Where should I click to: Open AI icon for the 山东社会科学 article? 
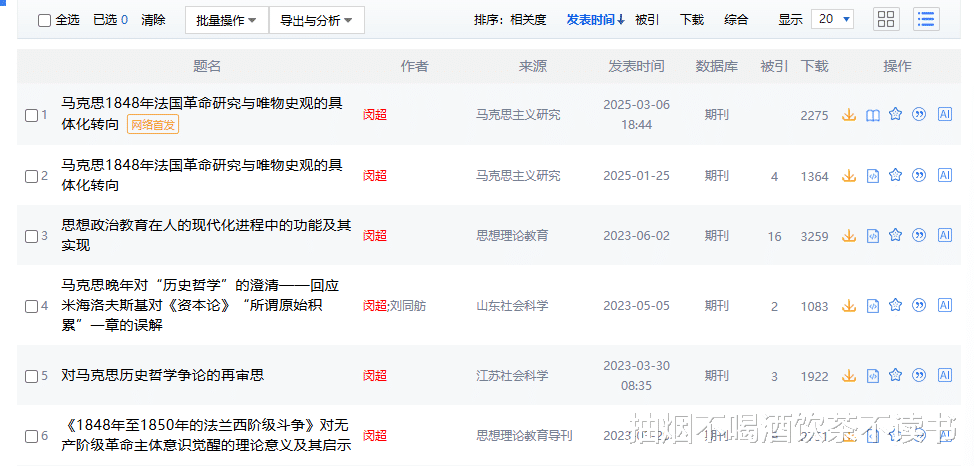pyautogui.click(x=945, y=305)
